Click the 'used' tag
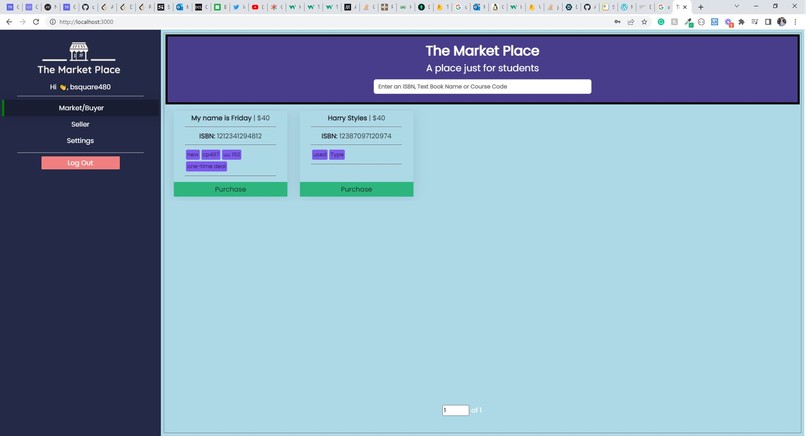Screen dimensions: 806x436 coord(320,154)
